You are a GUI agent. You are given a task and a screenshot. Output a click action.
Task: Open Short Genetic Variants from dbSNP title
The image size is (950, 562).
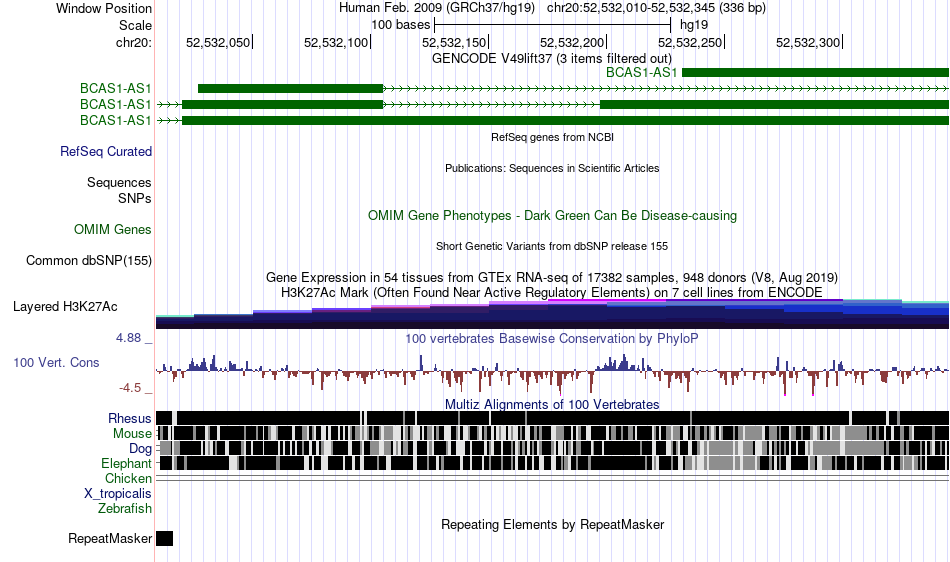552,246
